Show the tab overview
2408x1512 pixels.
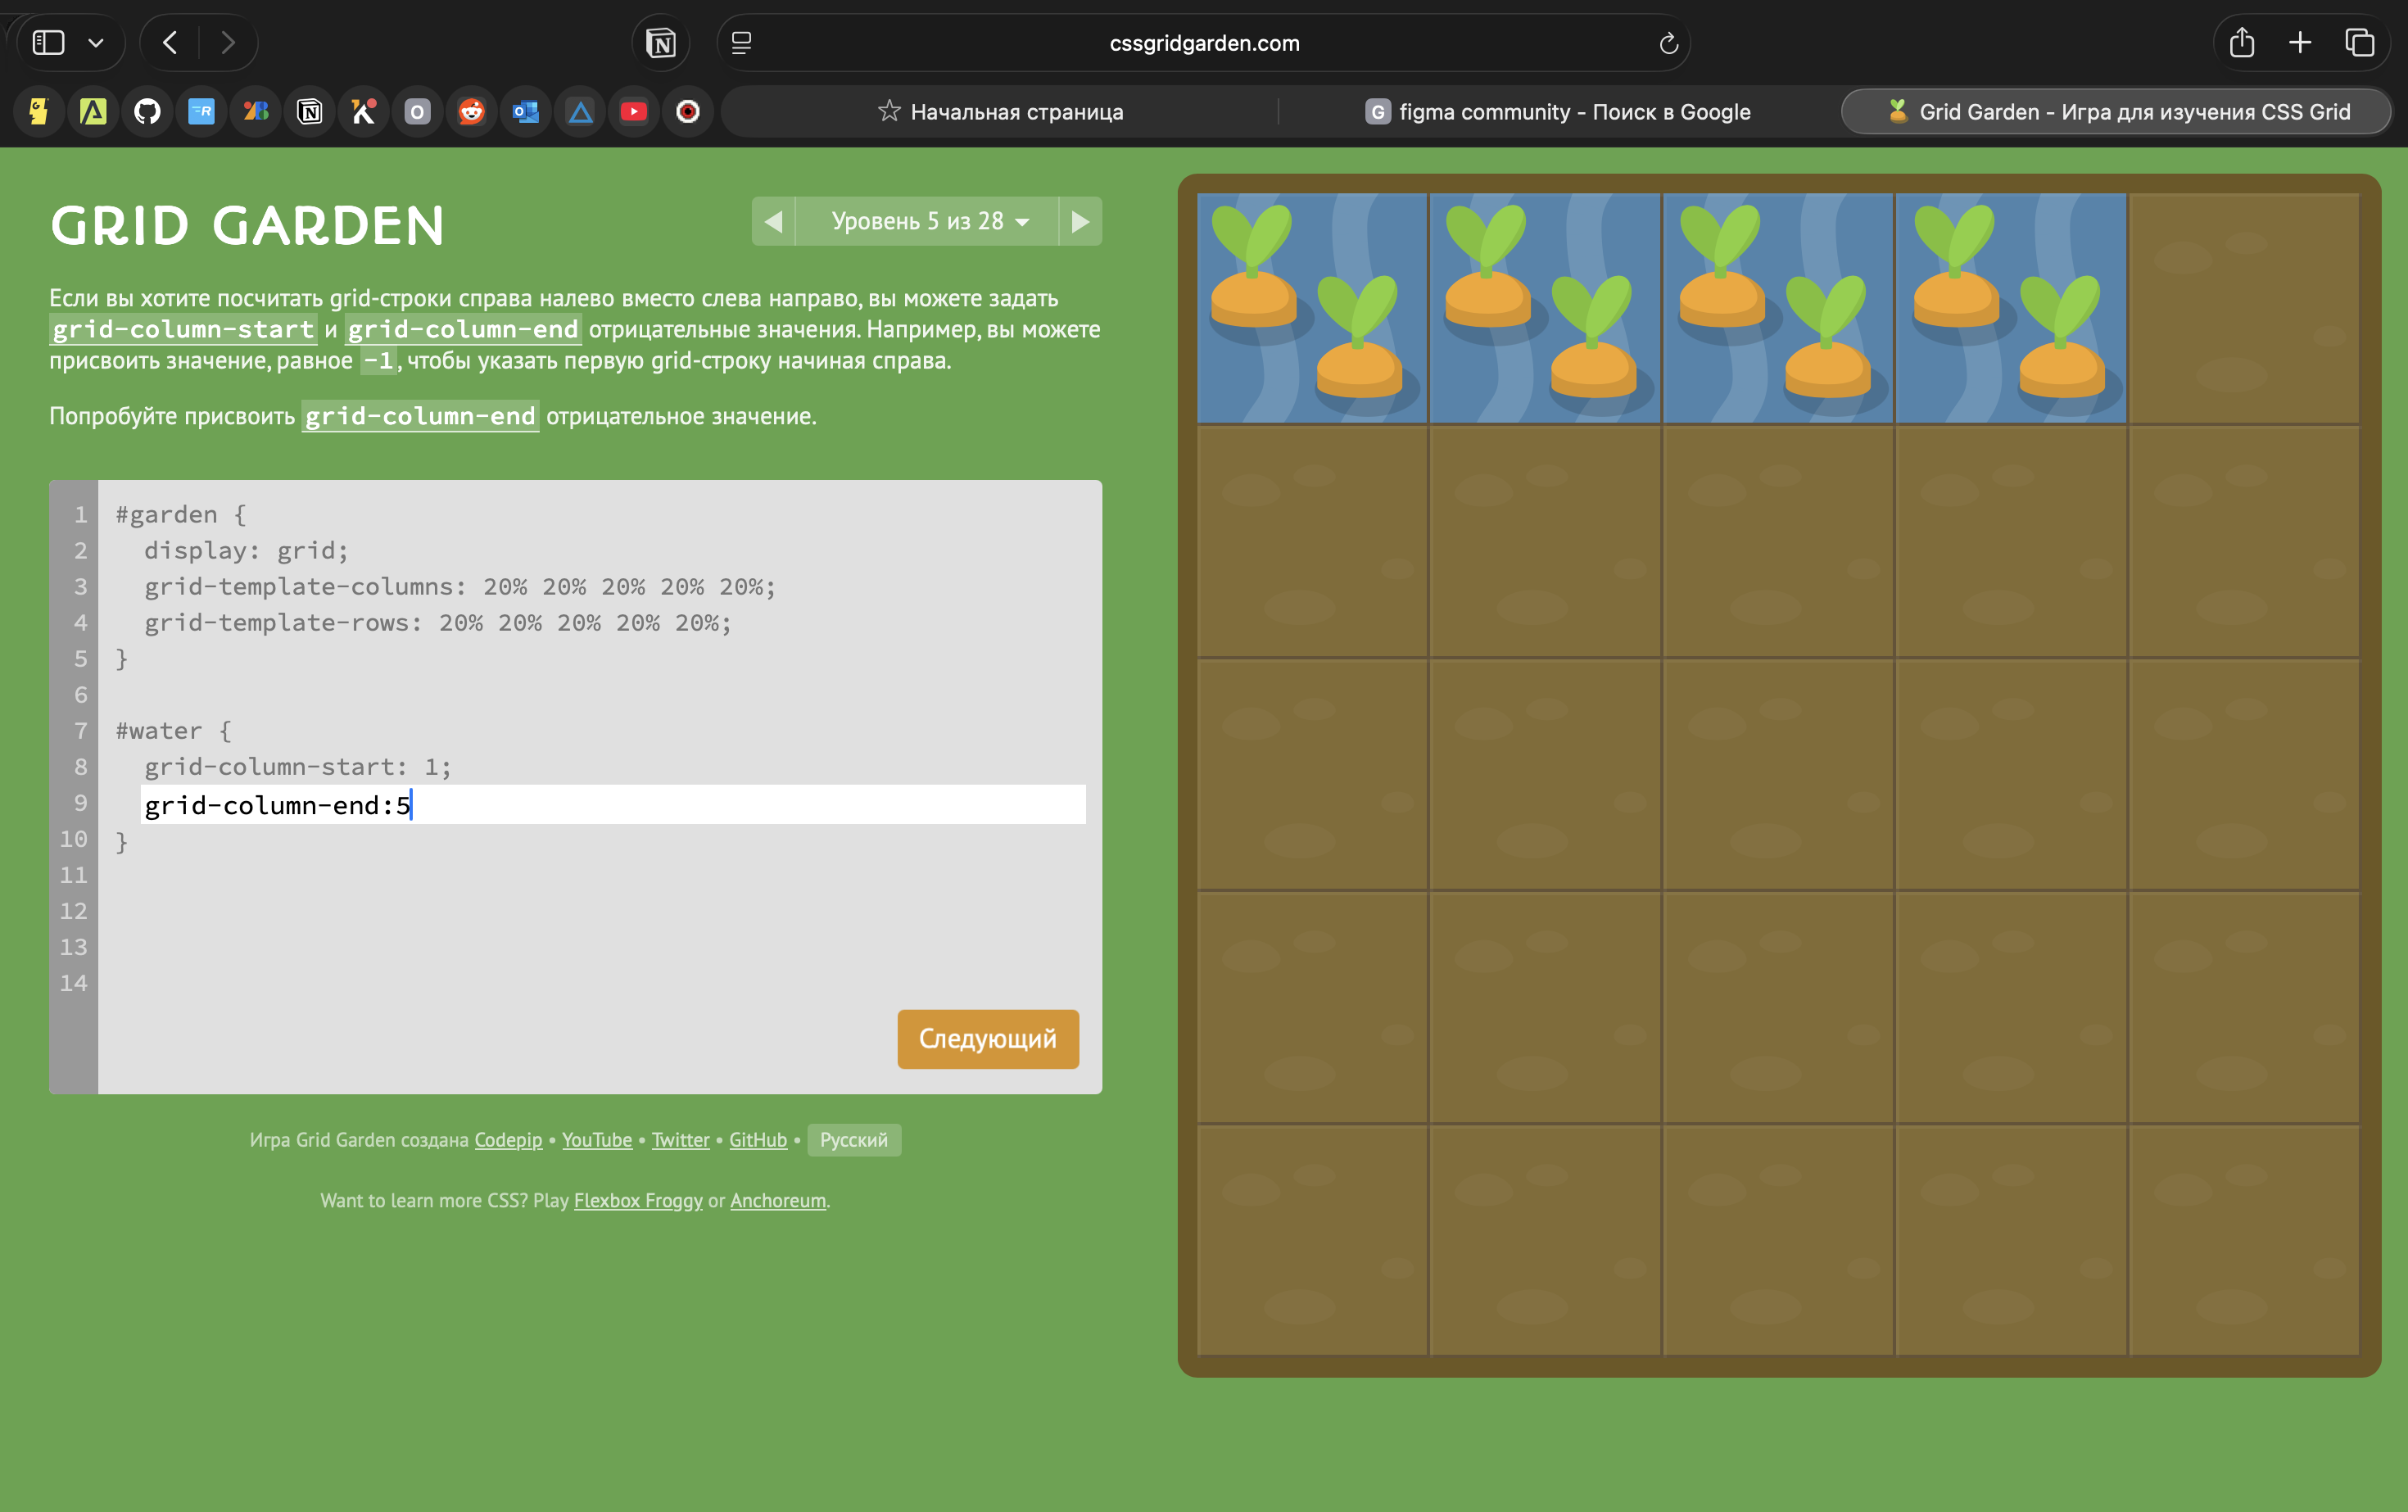coord(2359,43)
